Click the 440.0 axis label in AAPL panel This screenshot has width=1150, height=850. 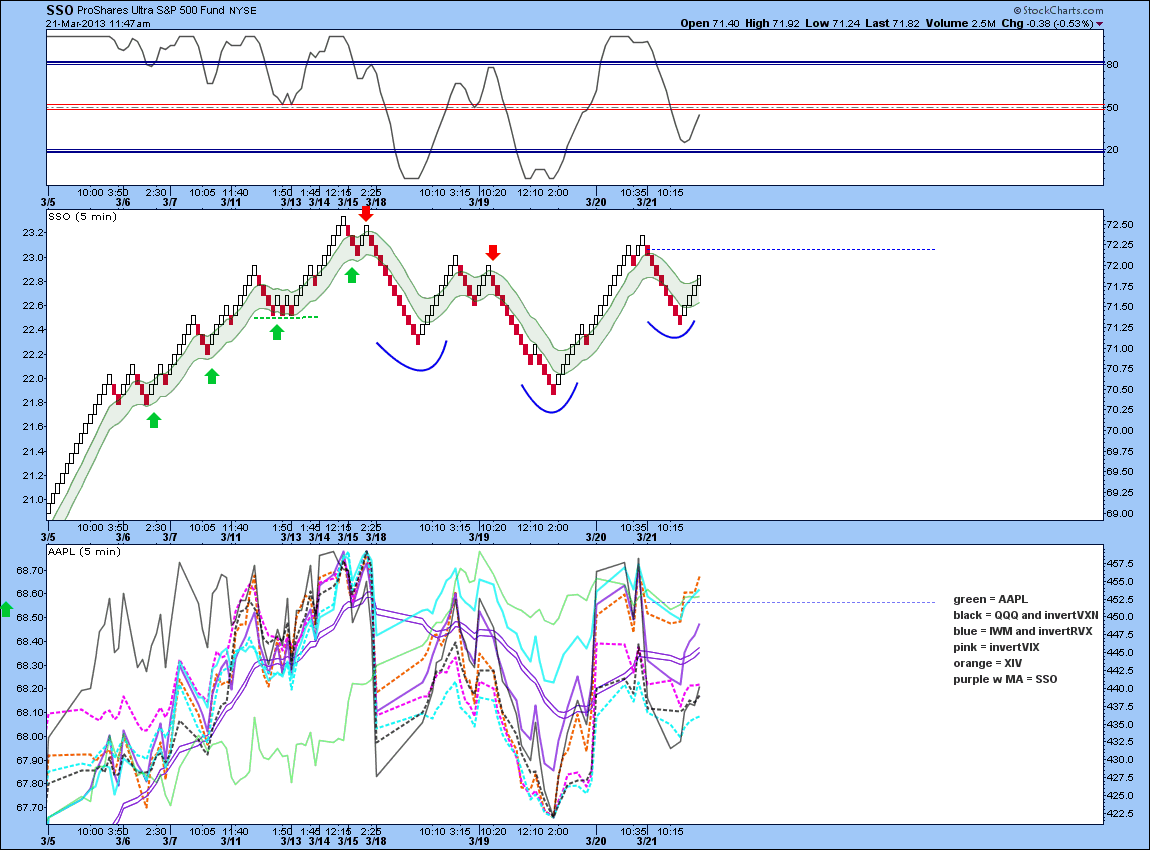click(1119, 689)
